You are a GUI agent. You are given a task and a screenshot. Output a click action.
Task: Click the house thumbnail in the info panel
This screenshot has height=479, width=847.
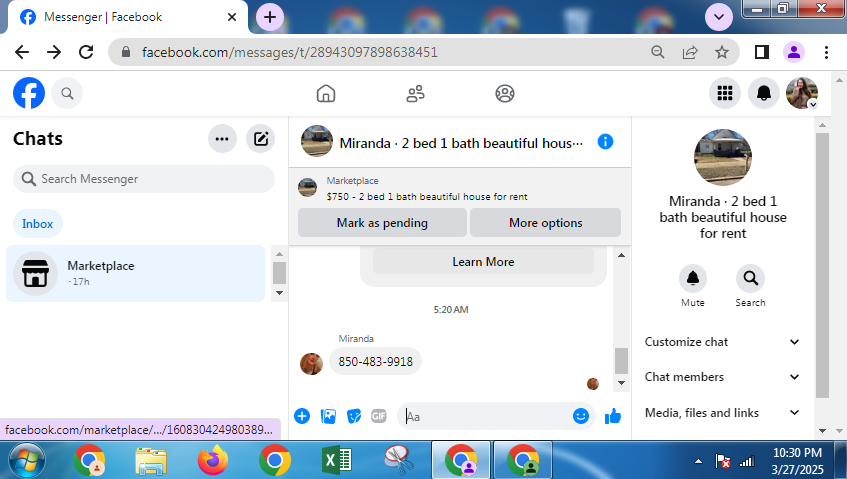point(722,157)
